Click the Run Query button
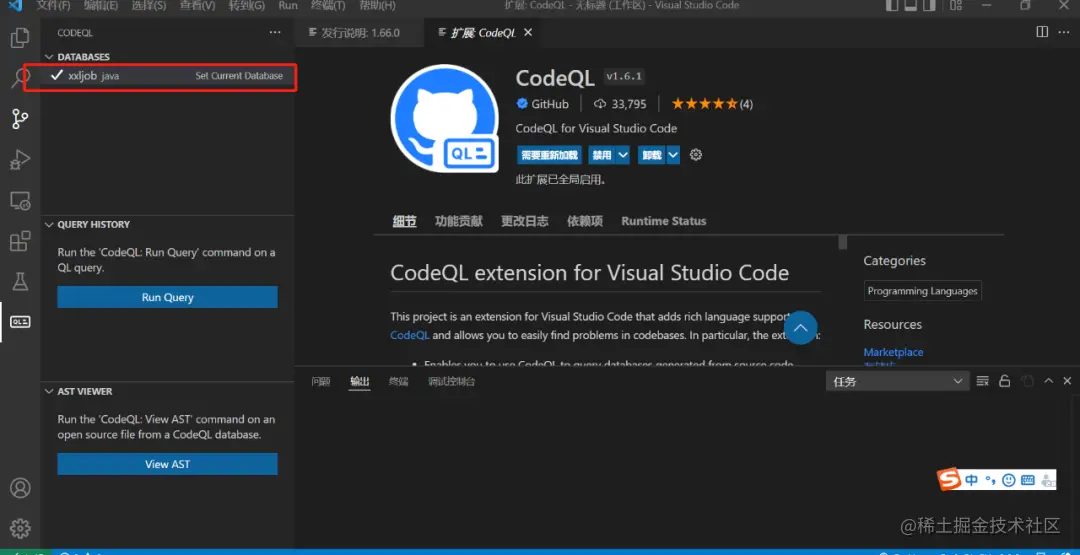The height and width of the screenshot is (555, 1080). click(x=167, y=297)
